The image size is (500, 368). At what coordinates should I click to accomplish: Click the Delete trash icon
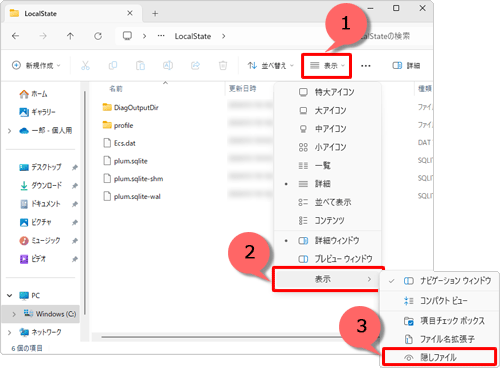(223, 65)
